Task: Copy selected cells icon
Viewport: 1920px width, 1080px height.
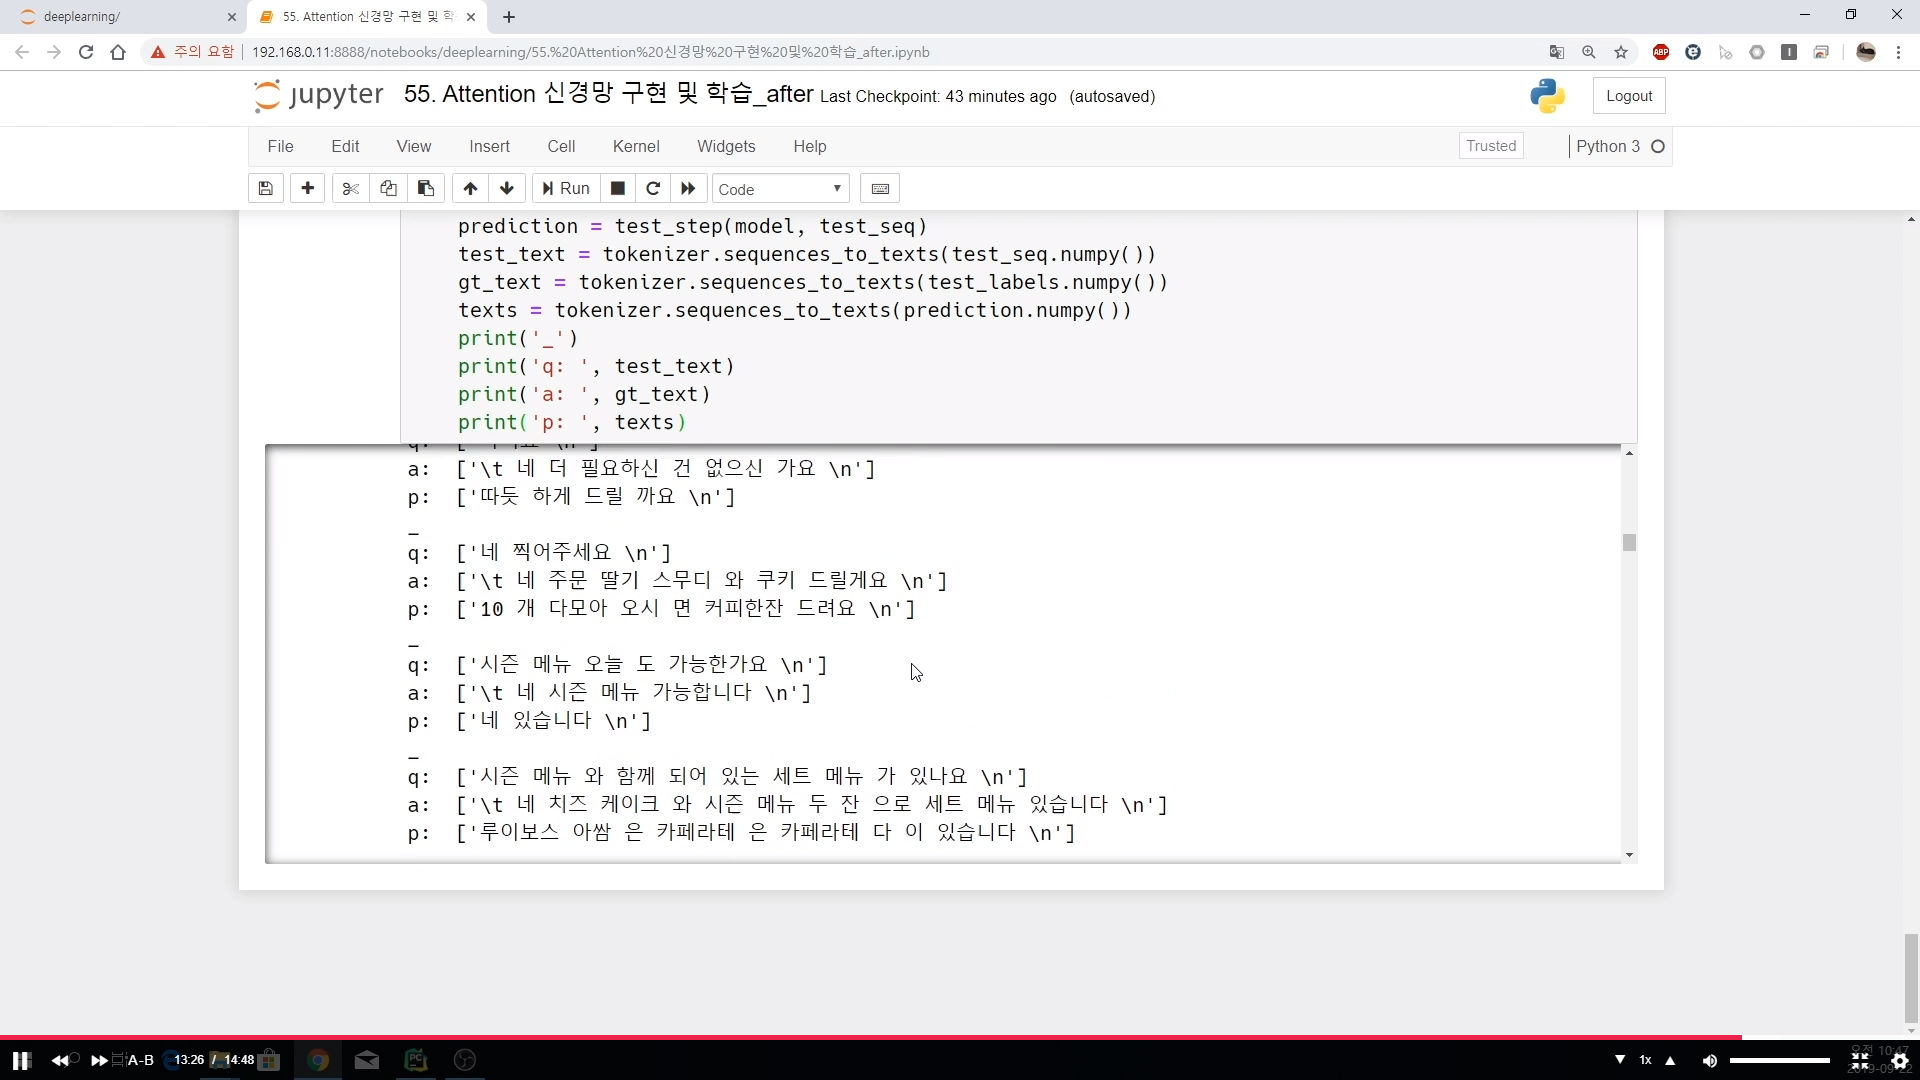Action: (388, 188)
